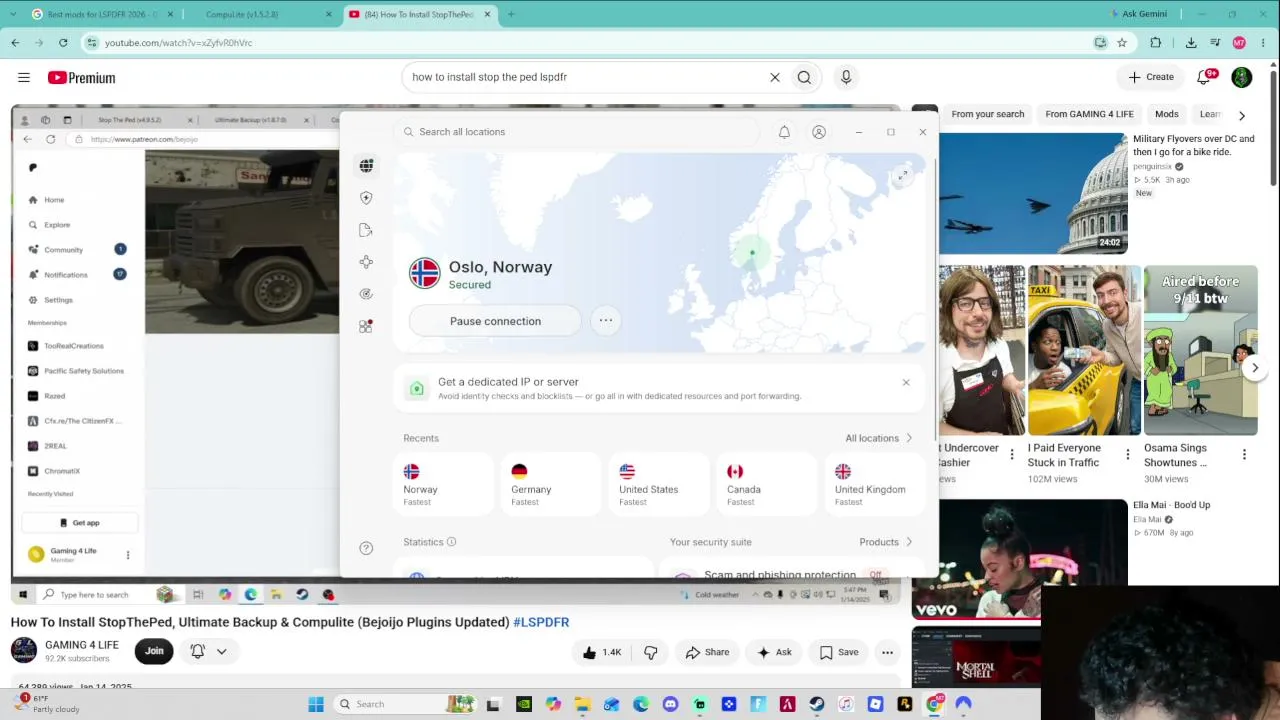The height and width of the screenshot is (720, 1280).
Task: Open the Chrome three-dot menu
Action: [1263, 43]
